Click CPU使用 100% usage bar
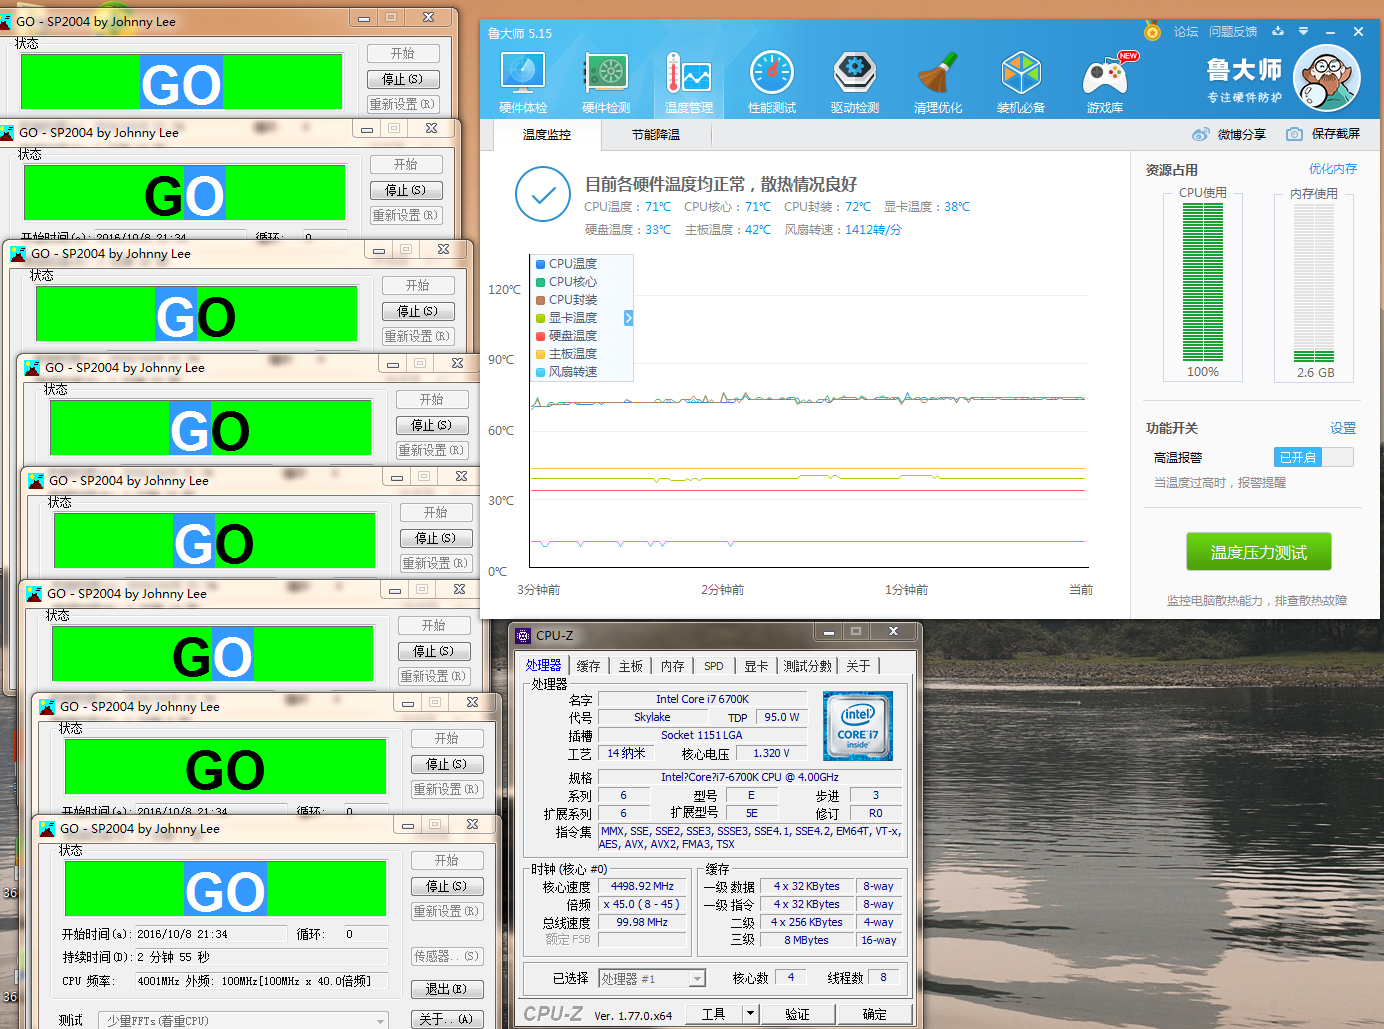The width and height of the screenshot is (1384, 1029). click(x=1203, y=282)
